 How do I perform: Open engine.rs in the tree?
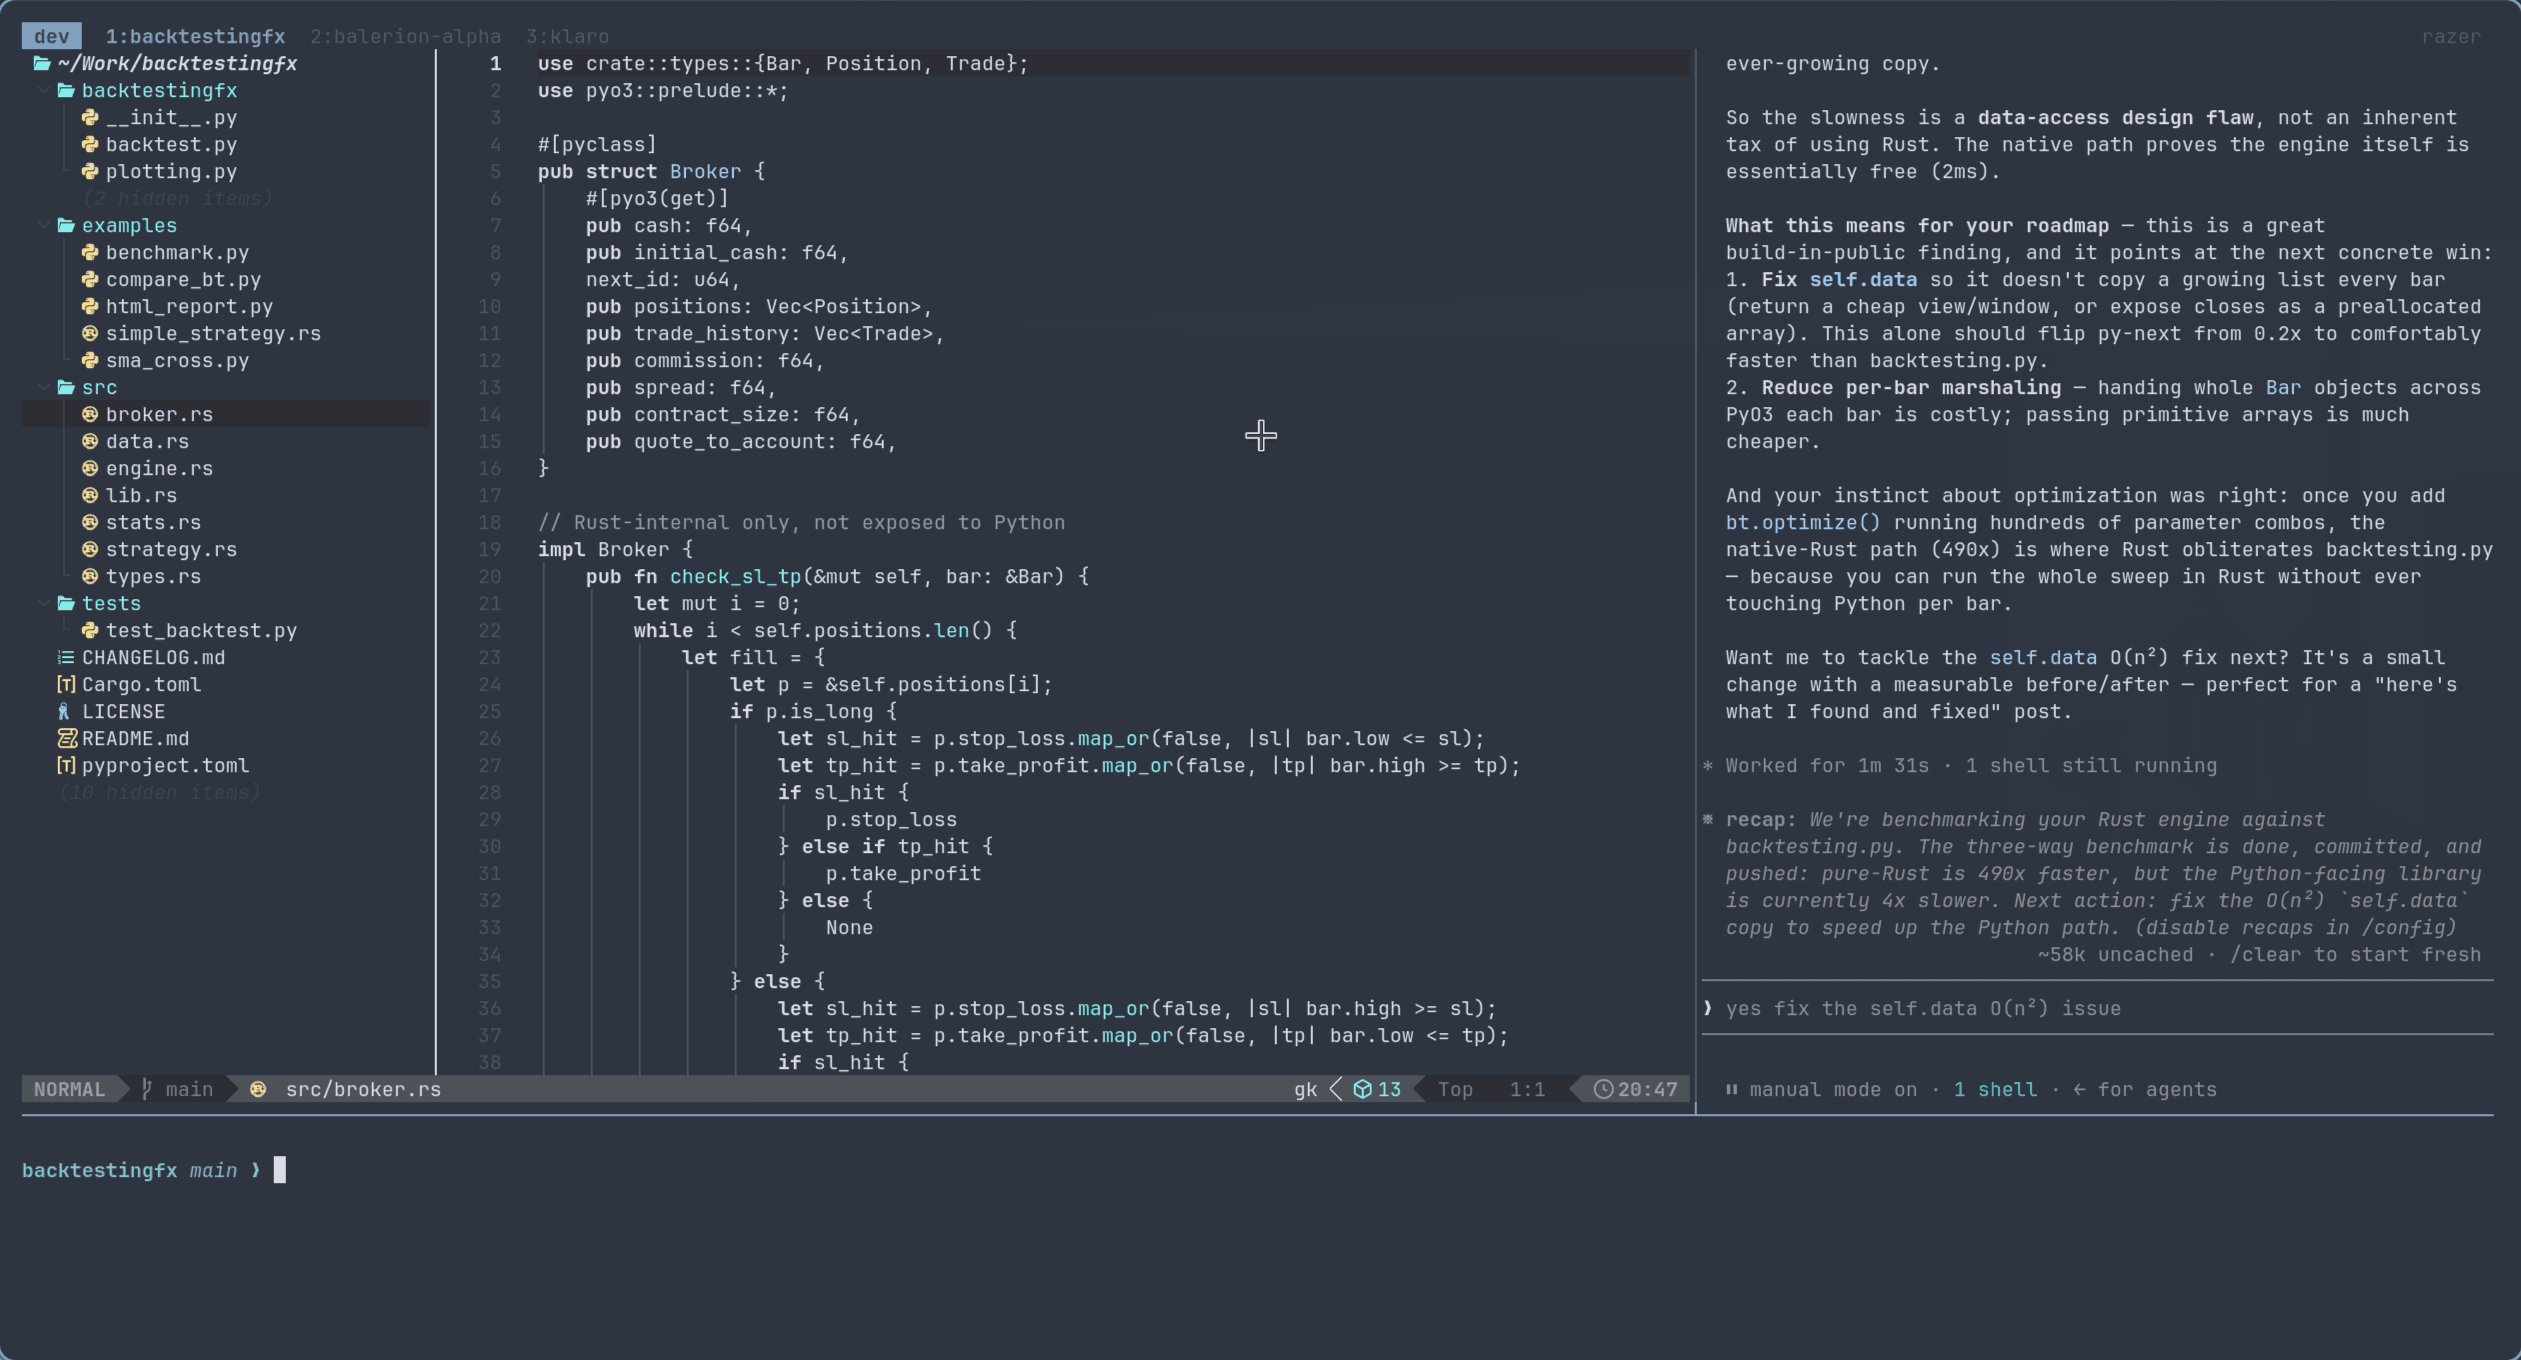[x=159, y=468]
